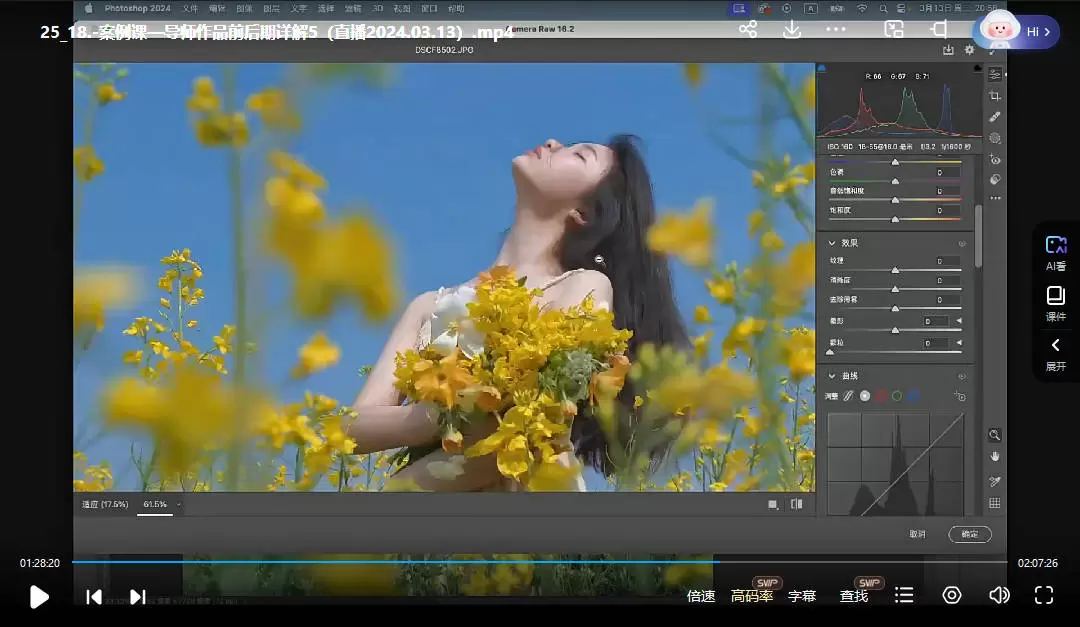Open the 查找 search feature
The height and width of the screenshot is (627, 1080).
[x=854, y=596]
